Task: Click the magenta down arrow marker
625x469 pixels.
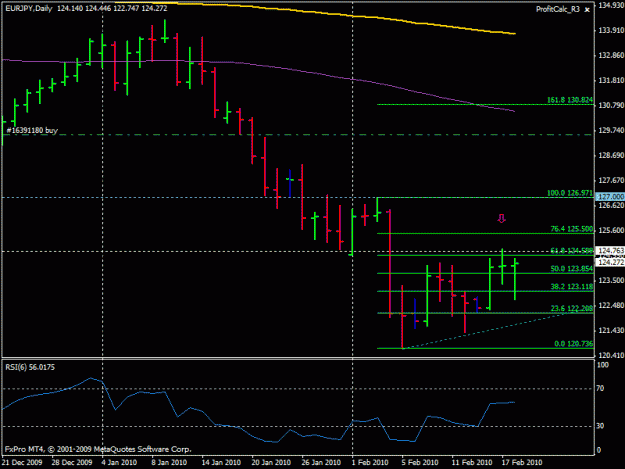Action: (x=501, y=218)
